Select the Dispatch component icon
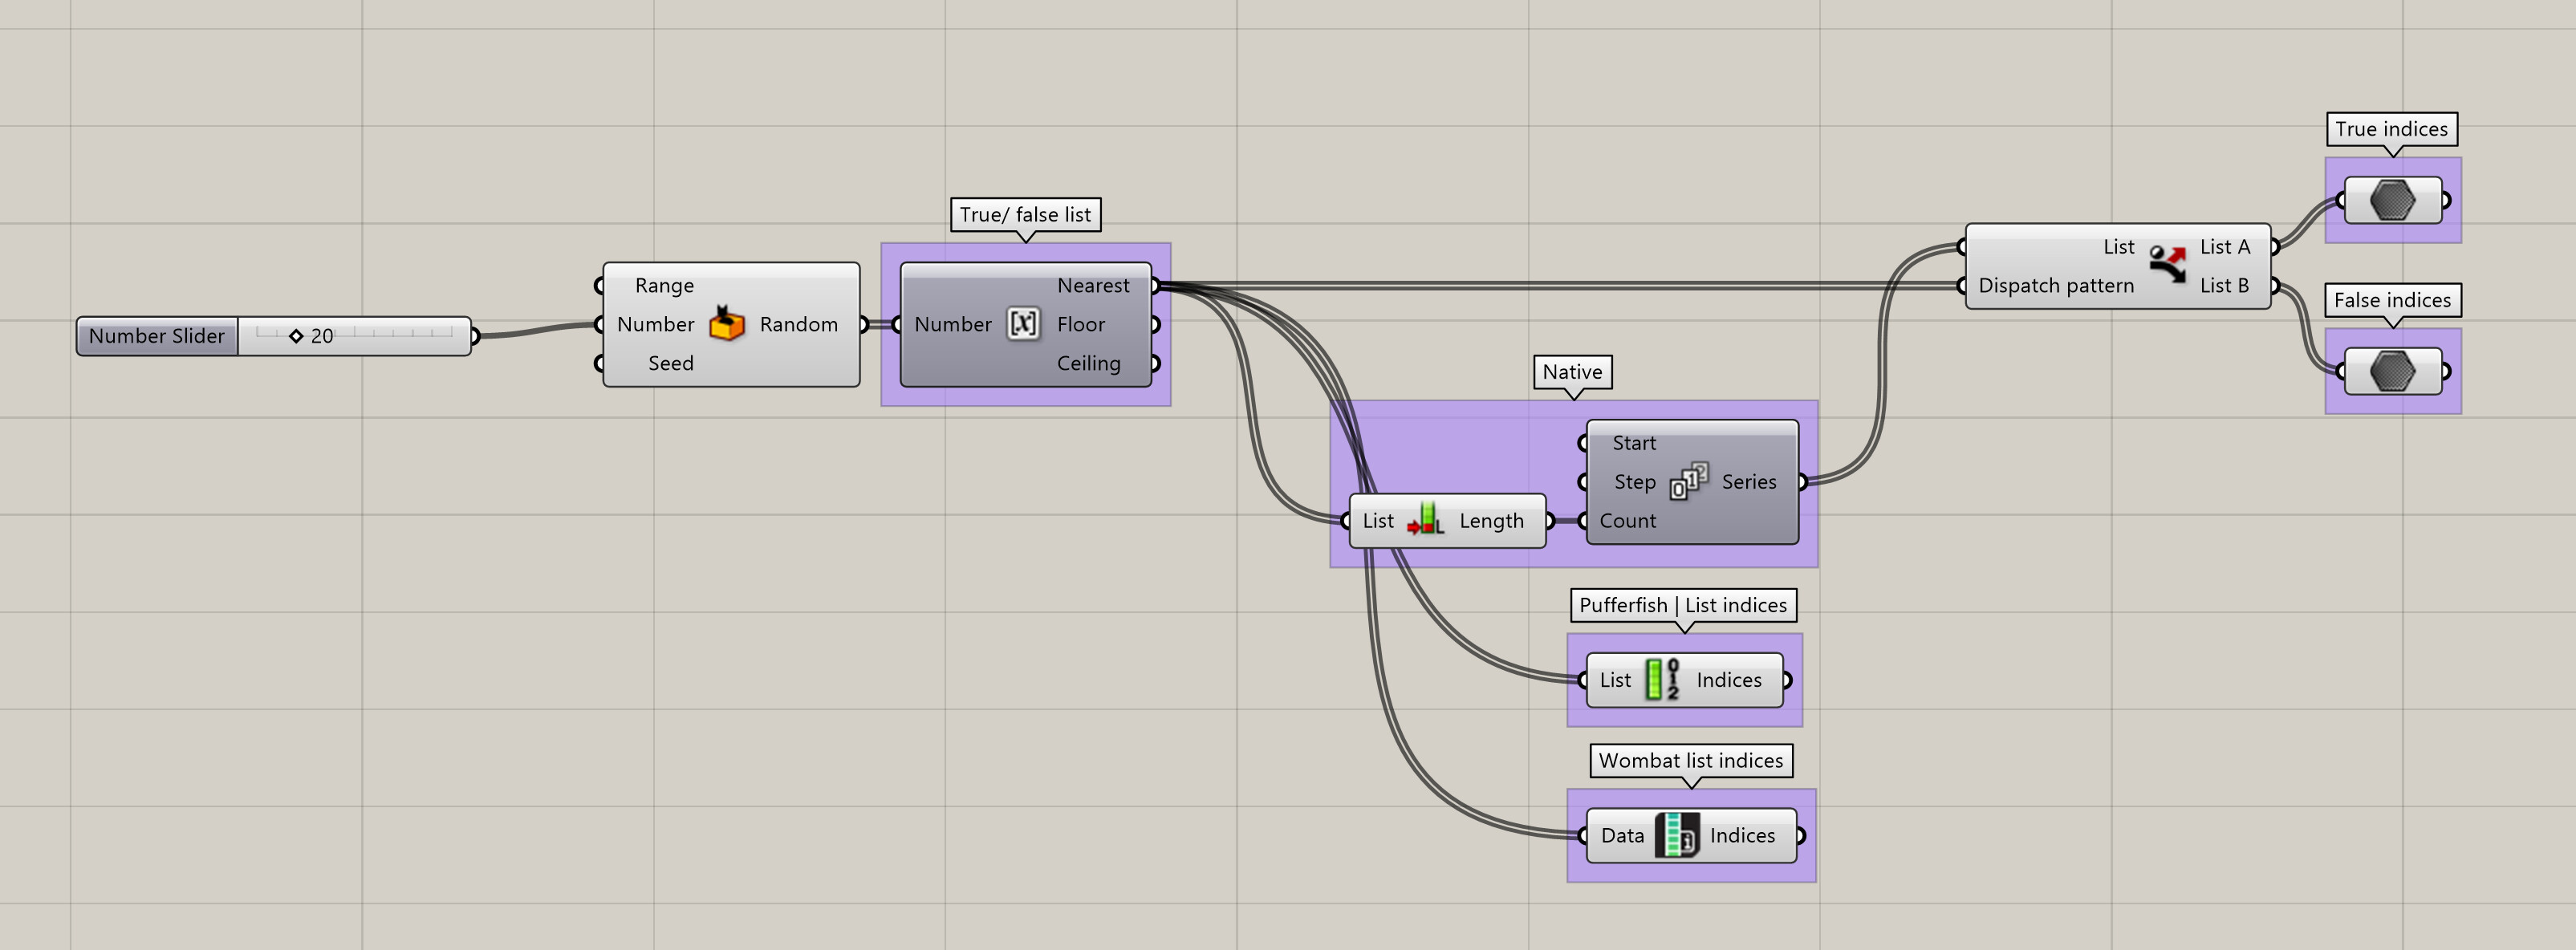 point(2167,266)
